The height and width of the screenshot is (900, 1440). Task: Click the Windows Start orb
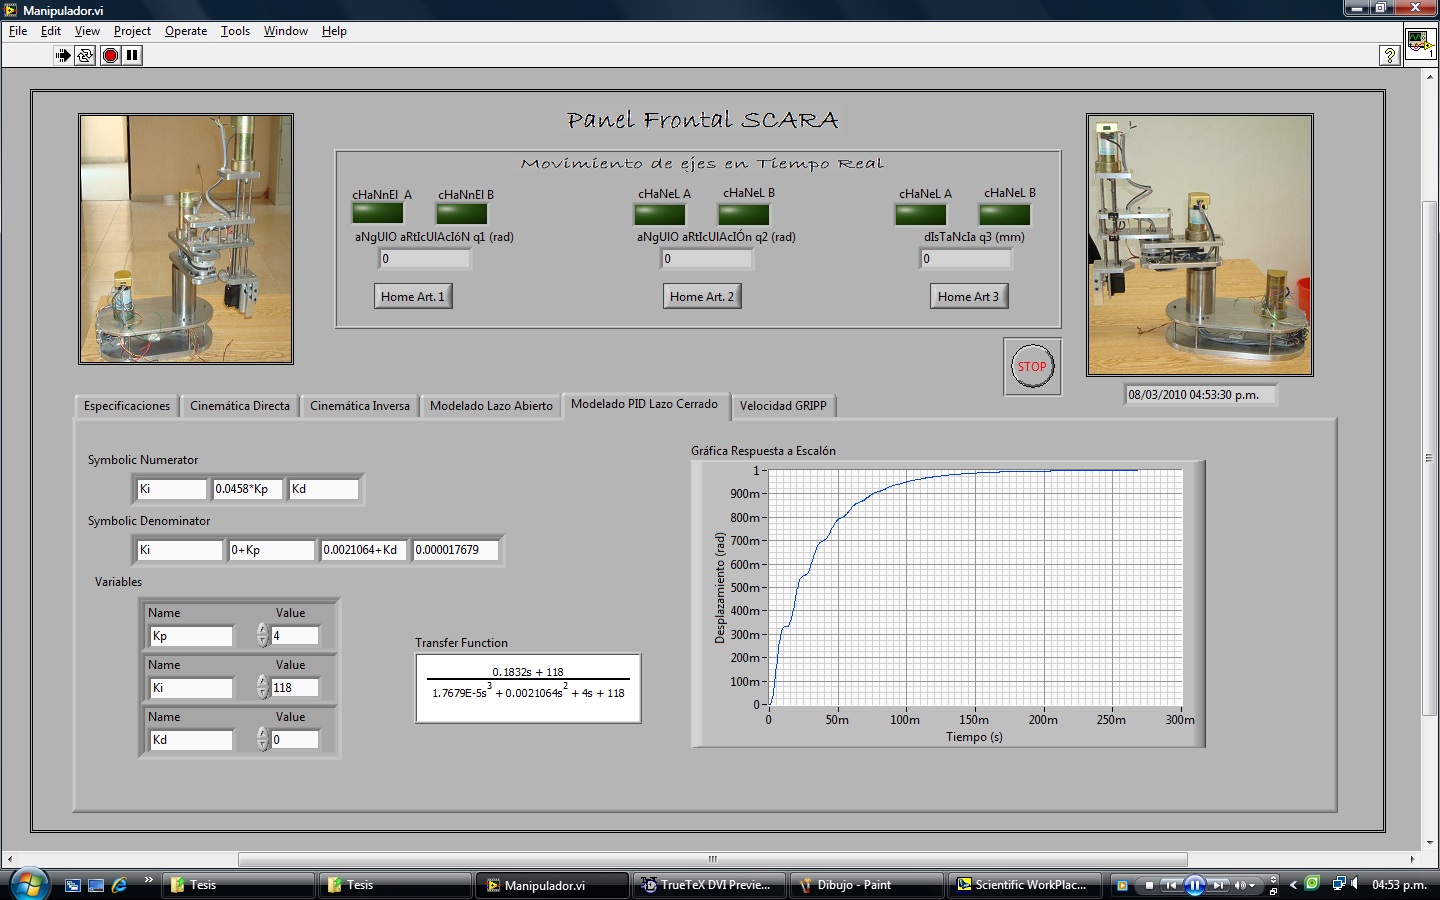(29, 884)
